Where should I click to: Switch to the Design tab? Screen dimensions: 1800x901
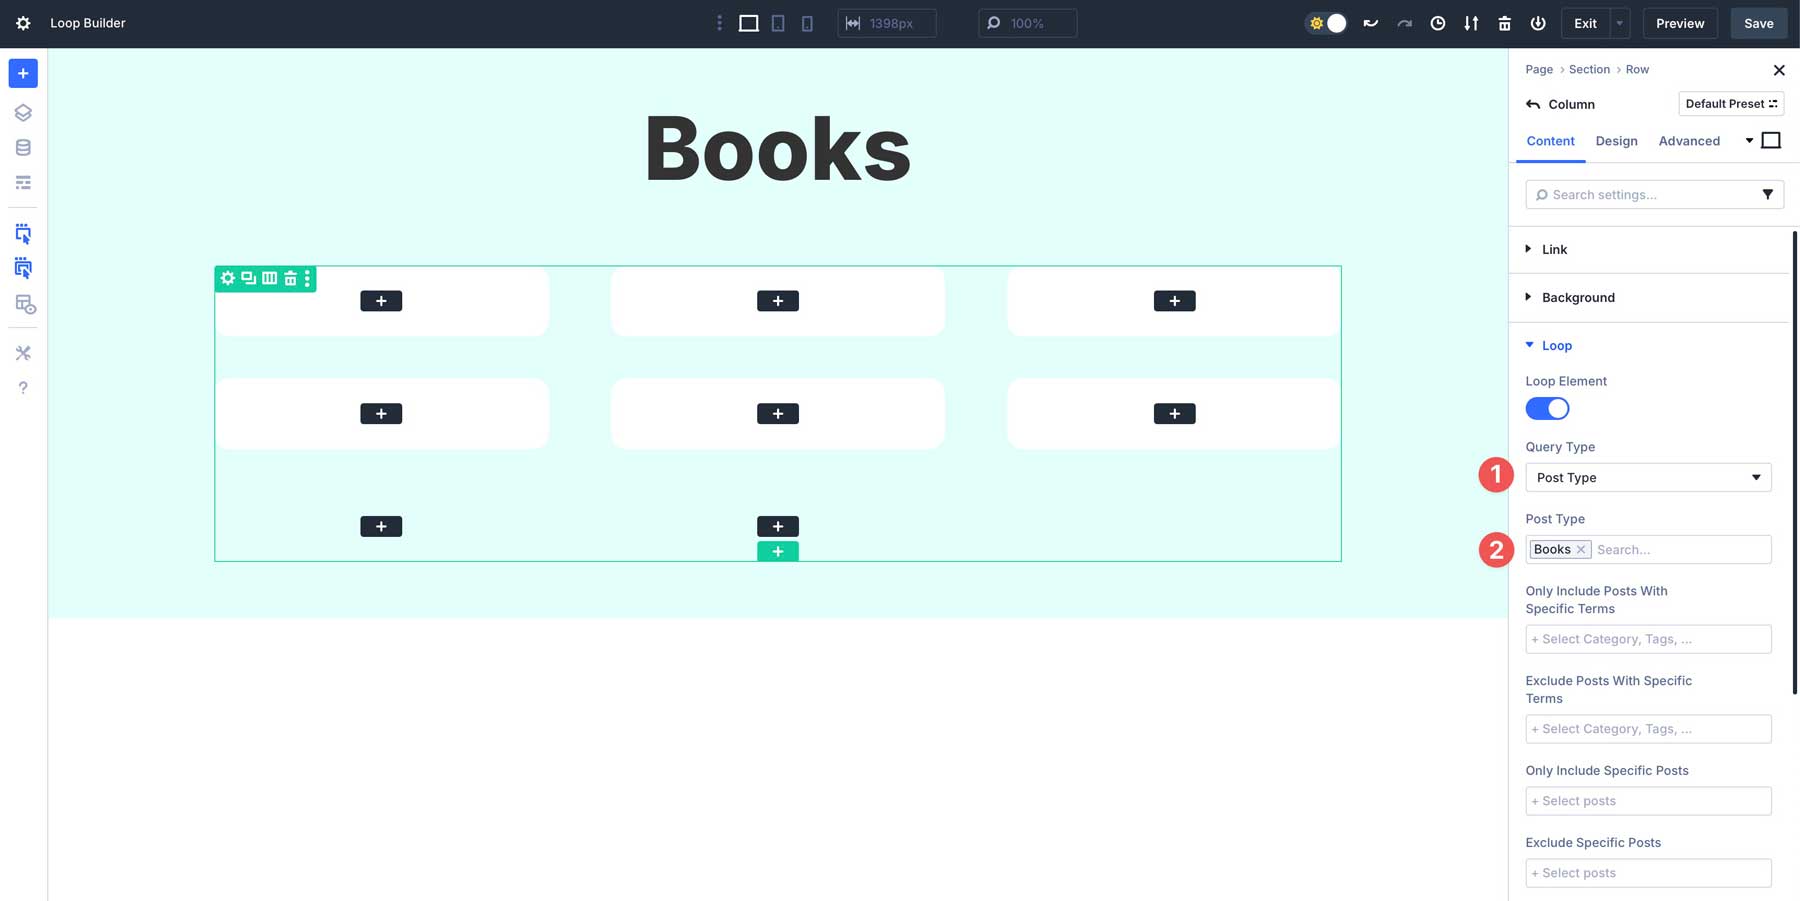[1616, 141]
